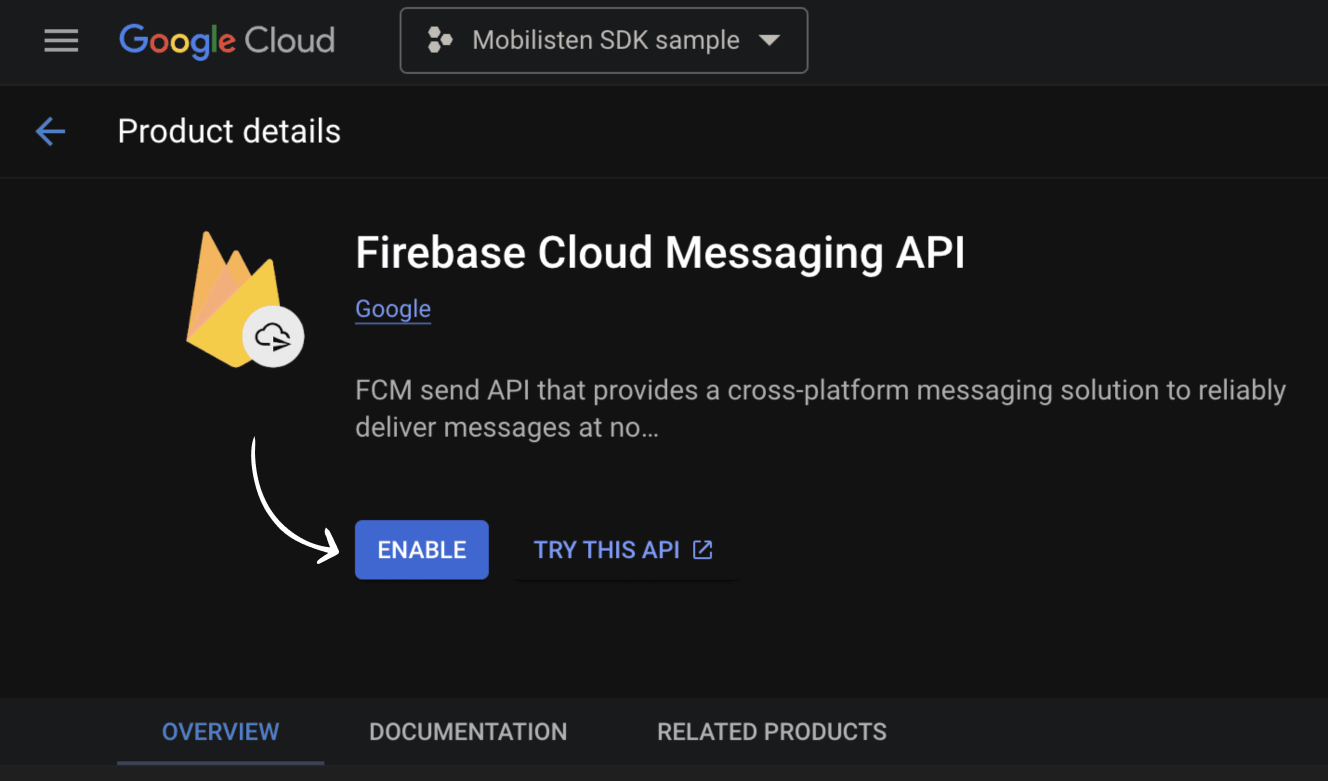
Task: Click the Firebase Cloud Messaging API title
Action: (x=660, y=254)
